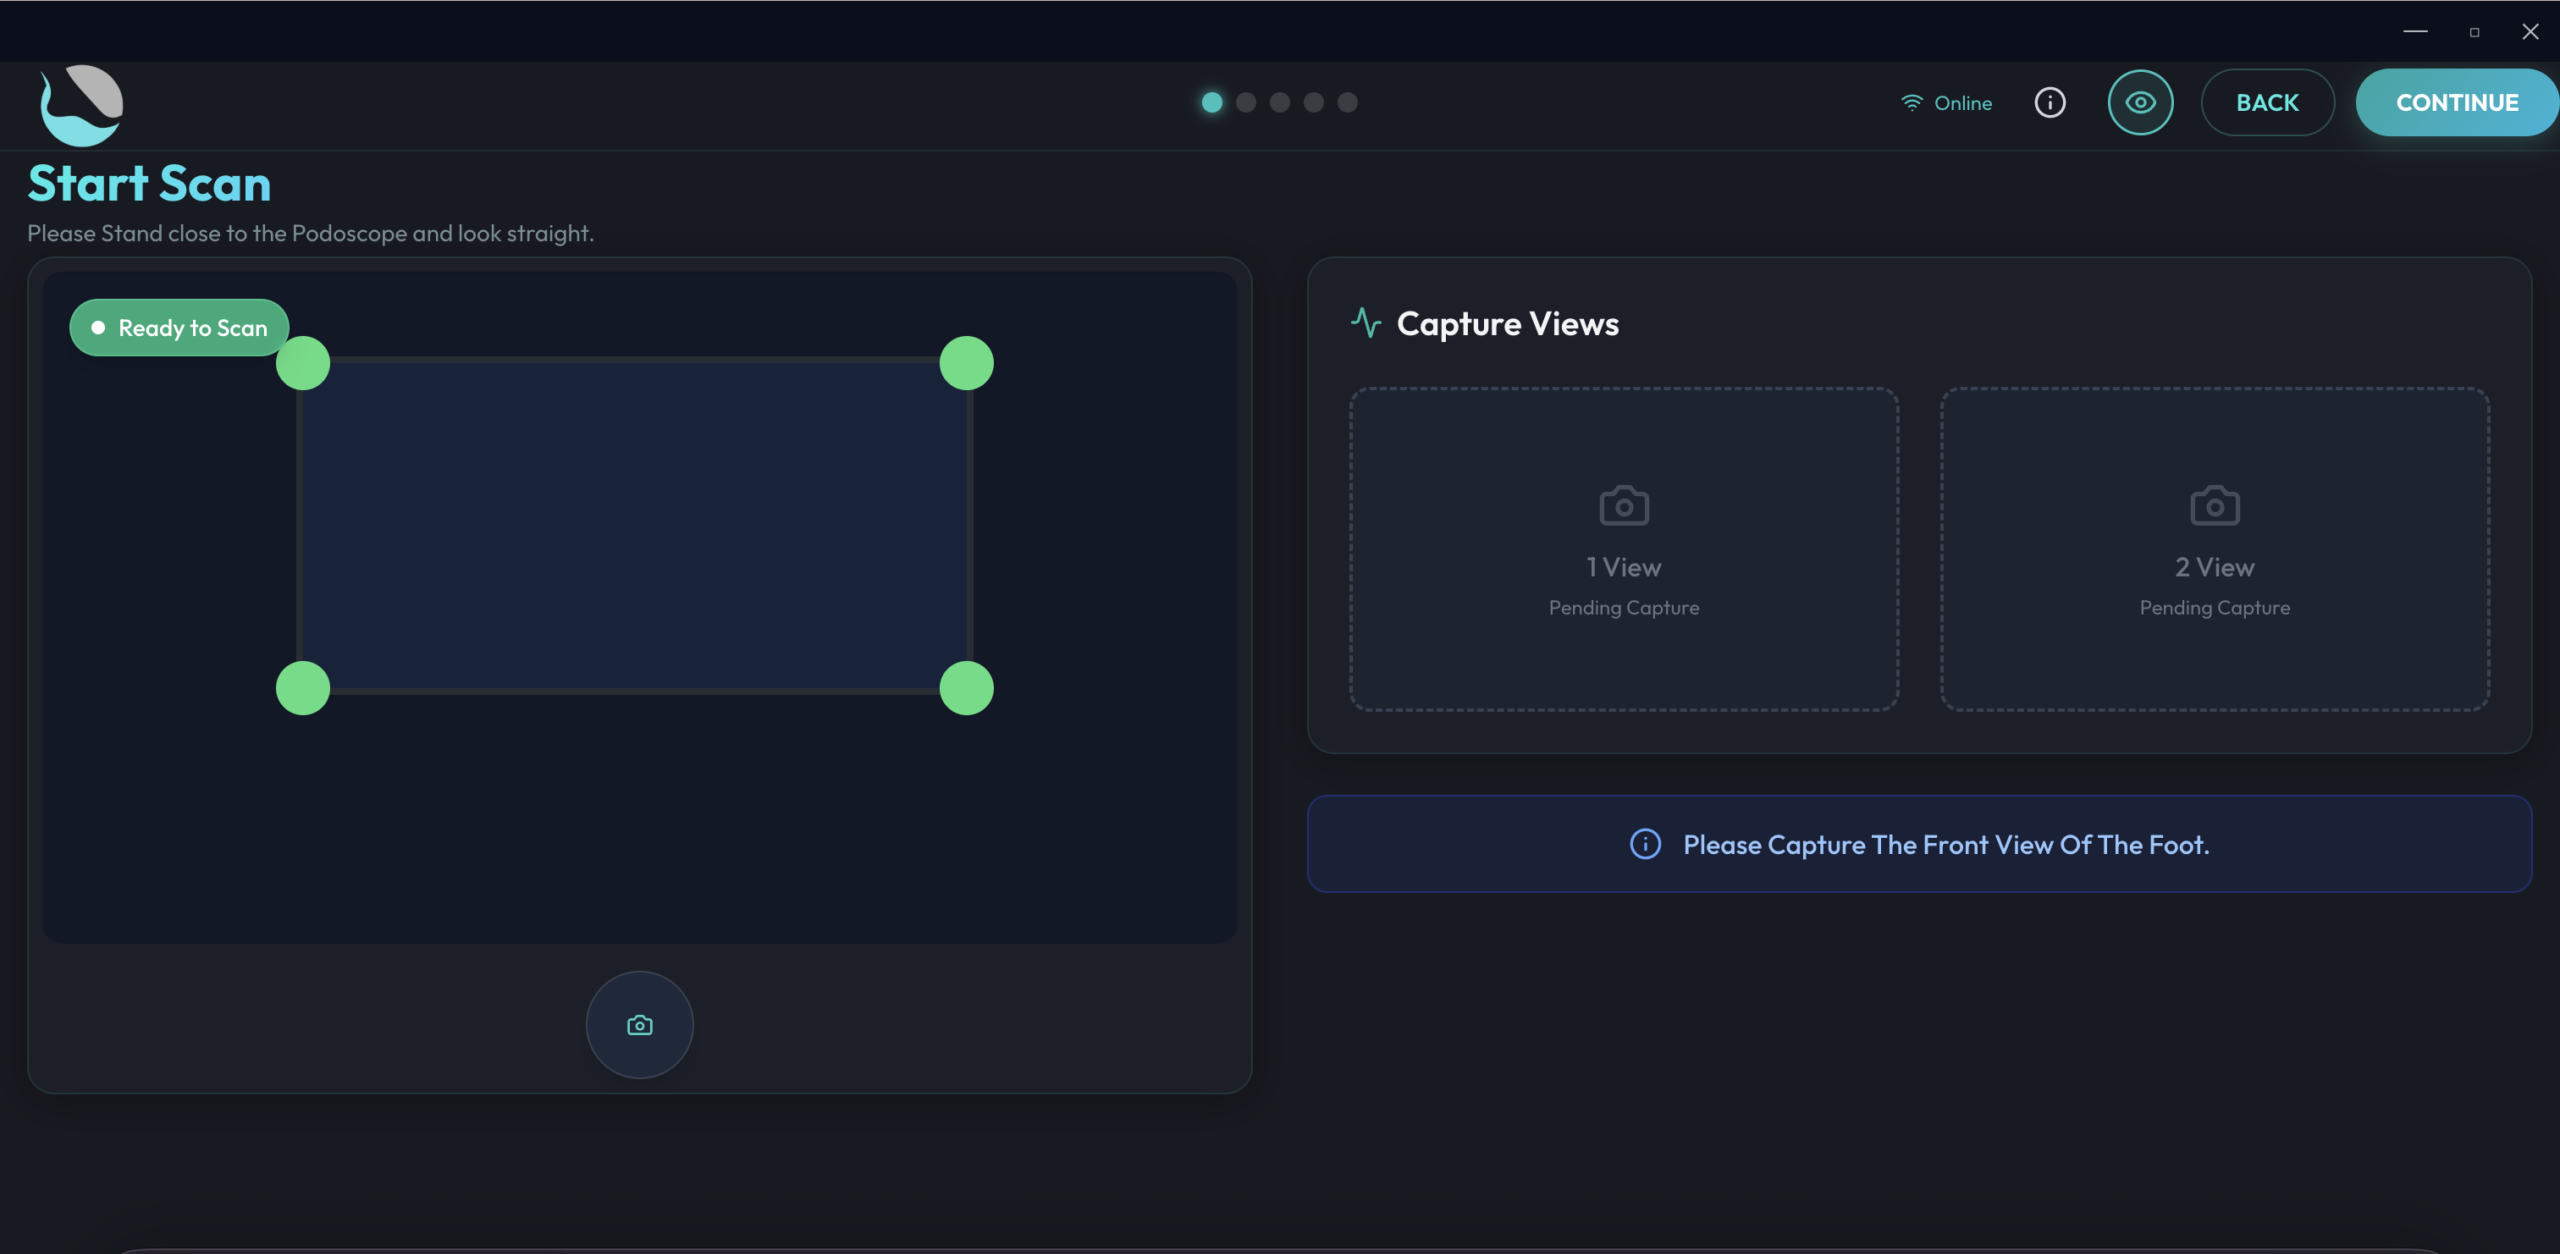The height and width of the screenshot is (1254, 2560).
Task: Click inside the blue scan region
Action: (635, 525)
